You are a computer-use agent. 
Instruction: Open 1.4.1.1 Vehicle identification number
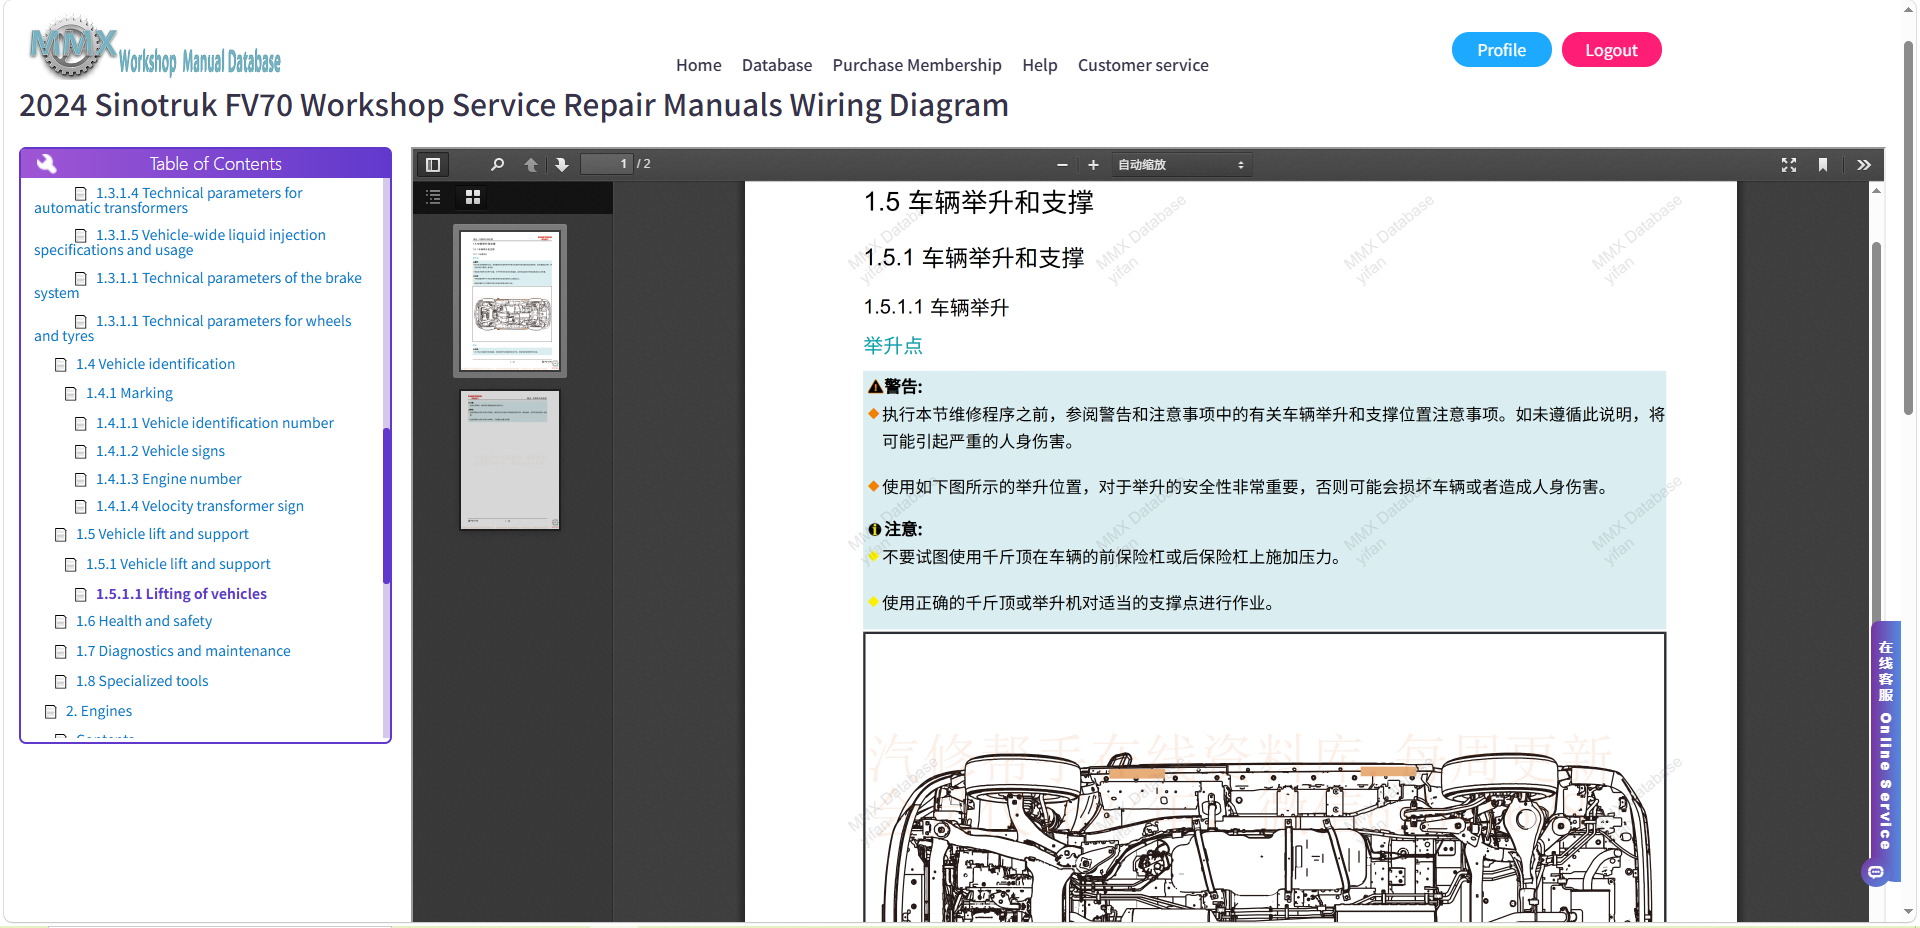click(x=215, y=423)
